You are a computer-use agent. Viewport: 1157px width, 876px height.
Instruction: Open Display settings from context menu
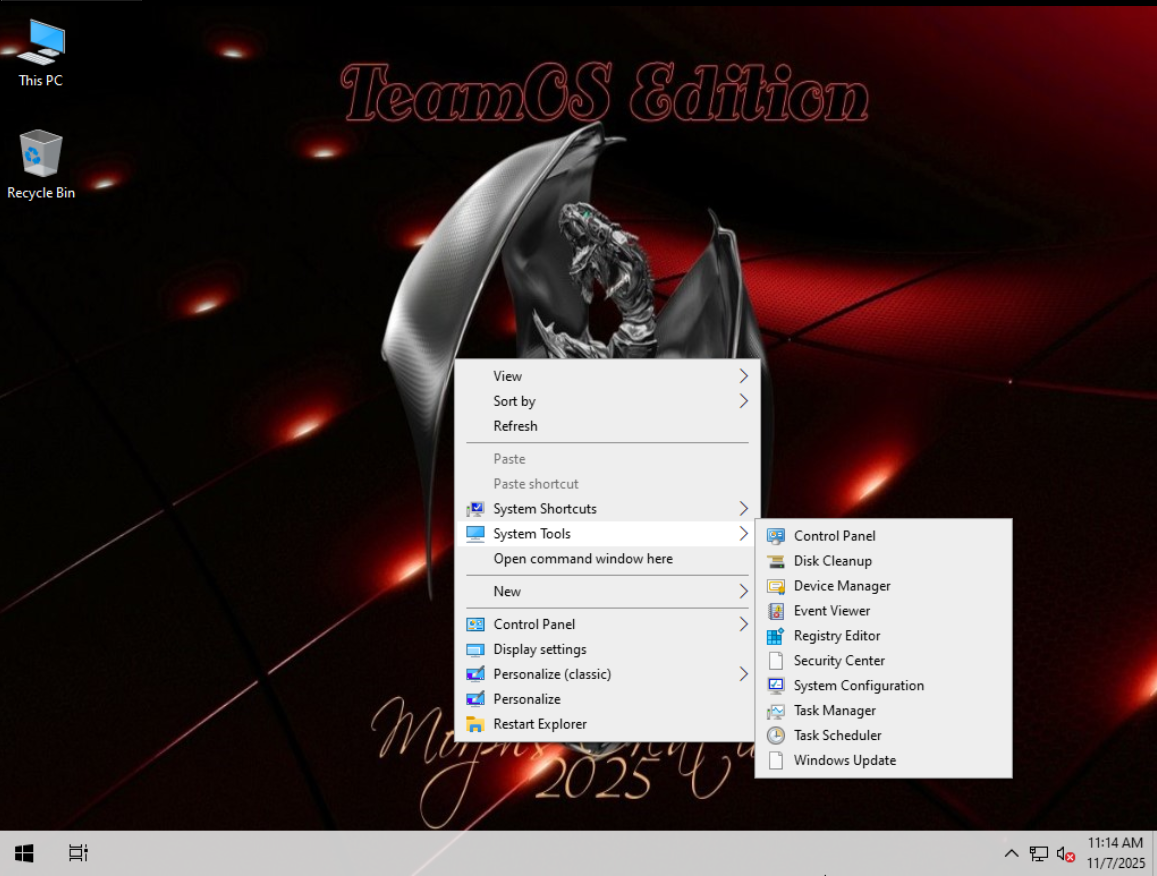point(539,649)
